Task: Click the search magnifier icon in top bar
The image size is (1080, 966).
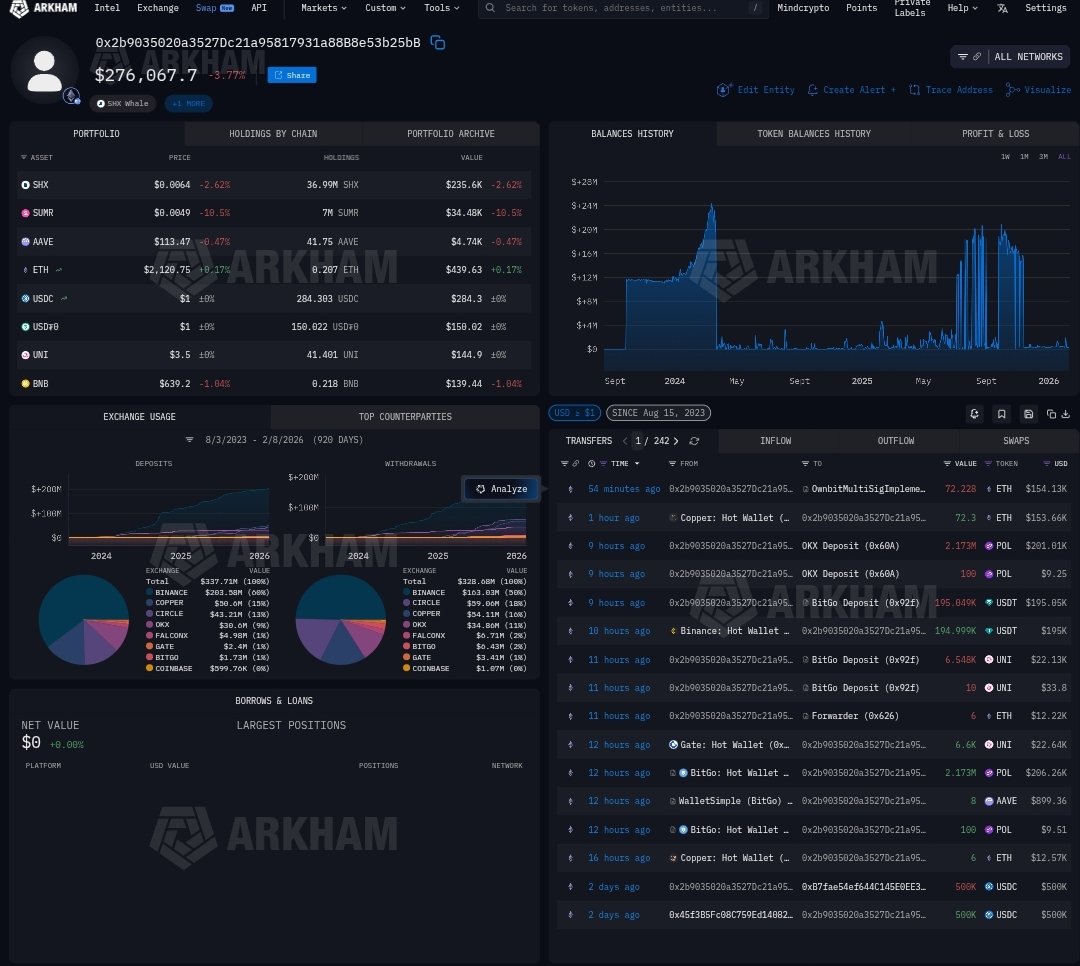Action: tap(490, 8)
